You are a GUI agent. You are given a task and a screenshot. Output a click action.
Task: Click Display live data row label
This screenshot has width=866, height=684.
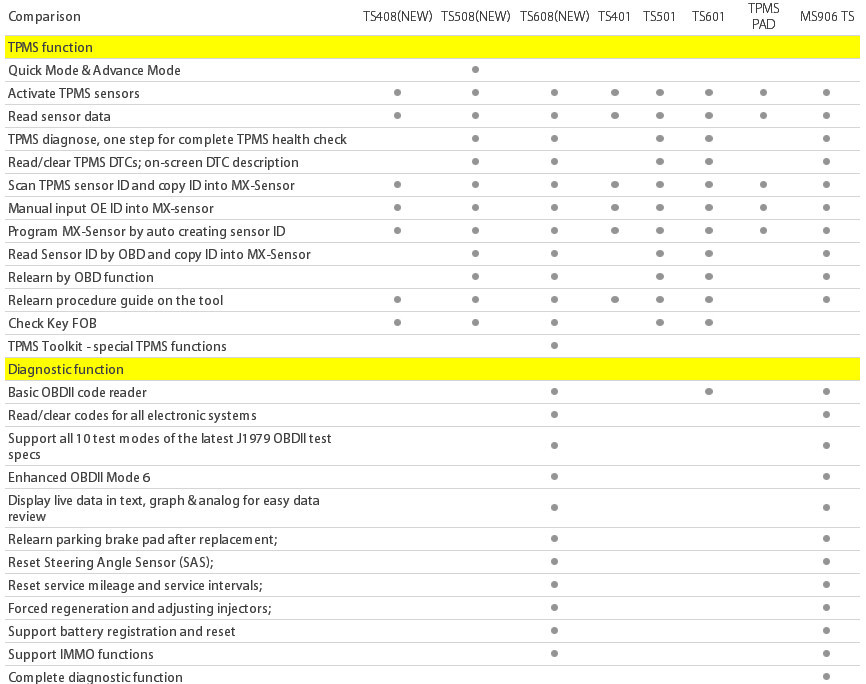point(163,508)
